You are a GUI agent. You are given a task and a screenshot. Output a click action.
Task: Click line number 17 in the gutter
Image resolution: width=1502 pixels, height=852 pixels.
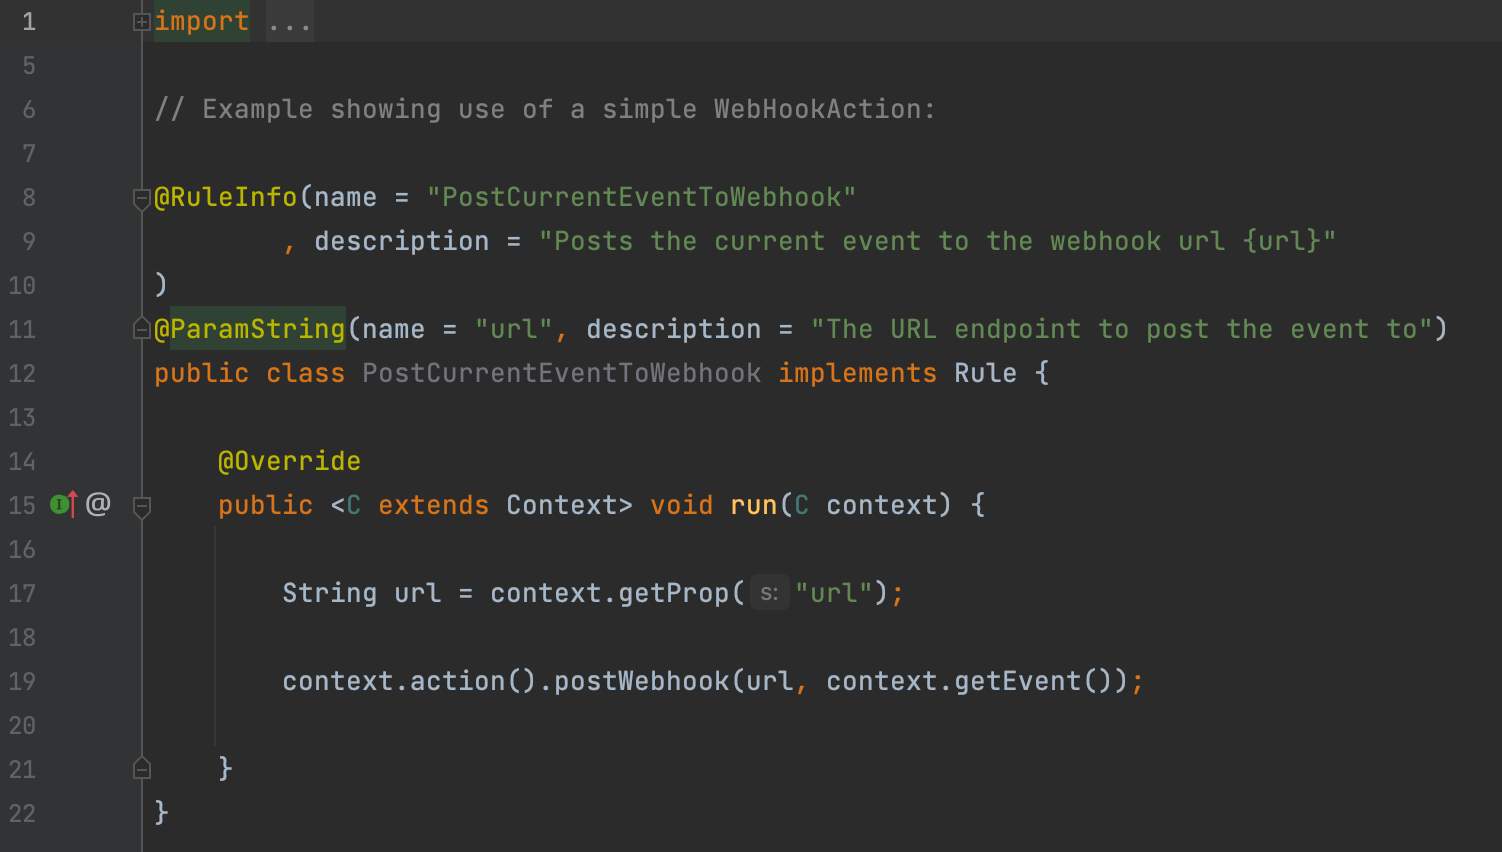point(22,593)
